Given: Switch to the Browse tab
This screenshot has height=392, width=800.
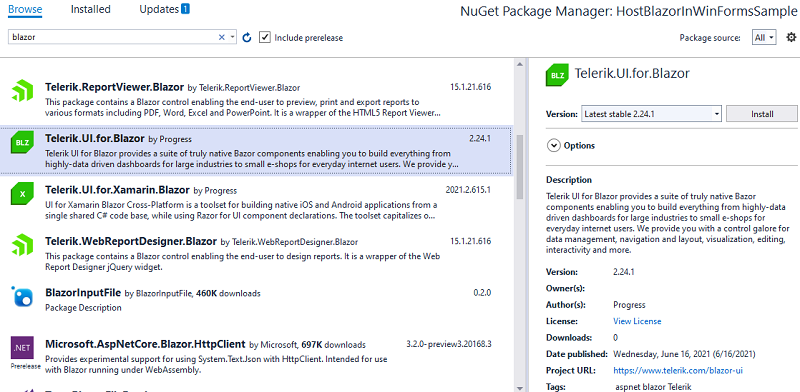Looking at the screenshot, I should [x=25, y=9].
